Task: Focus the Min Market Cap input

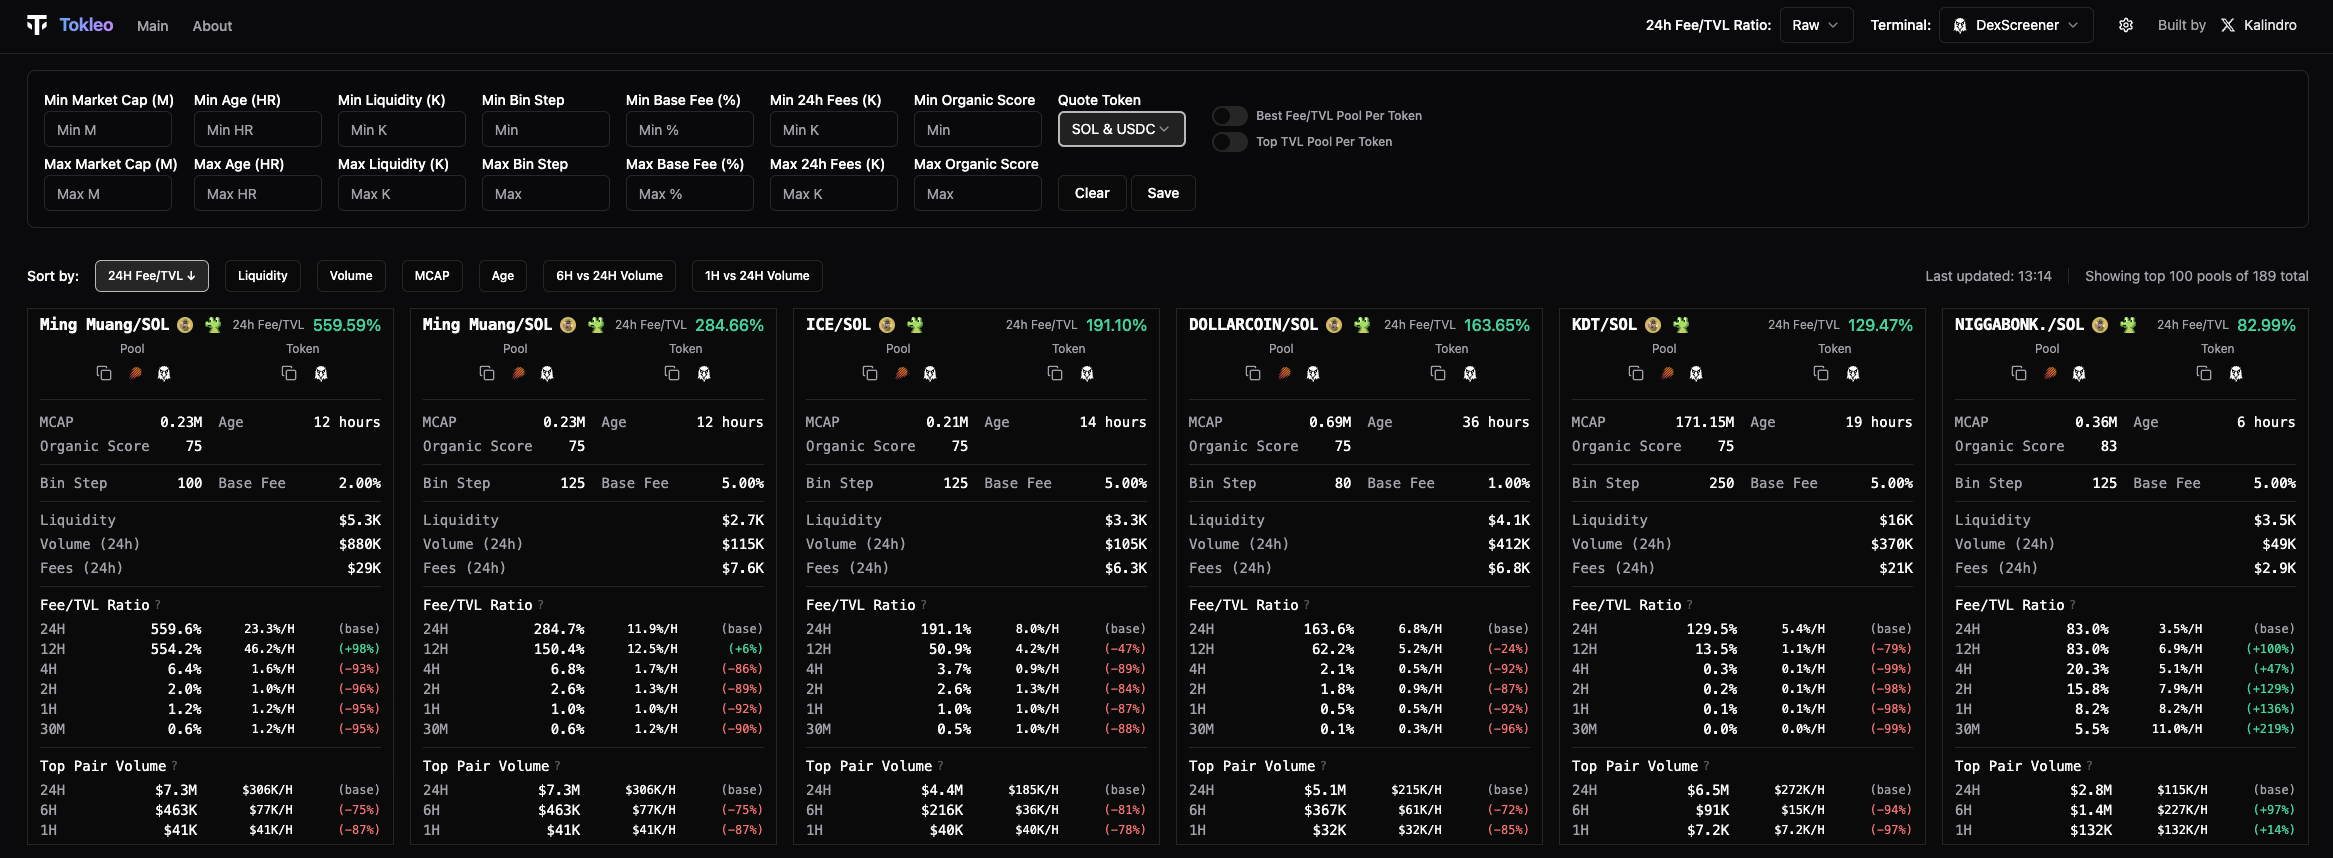Action: [108, 130]
